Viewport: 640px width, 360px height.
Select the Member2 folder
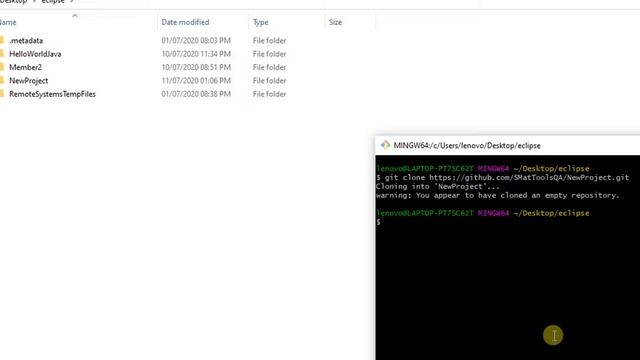pos(25,67)
